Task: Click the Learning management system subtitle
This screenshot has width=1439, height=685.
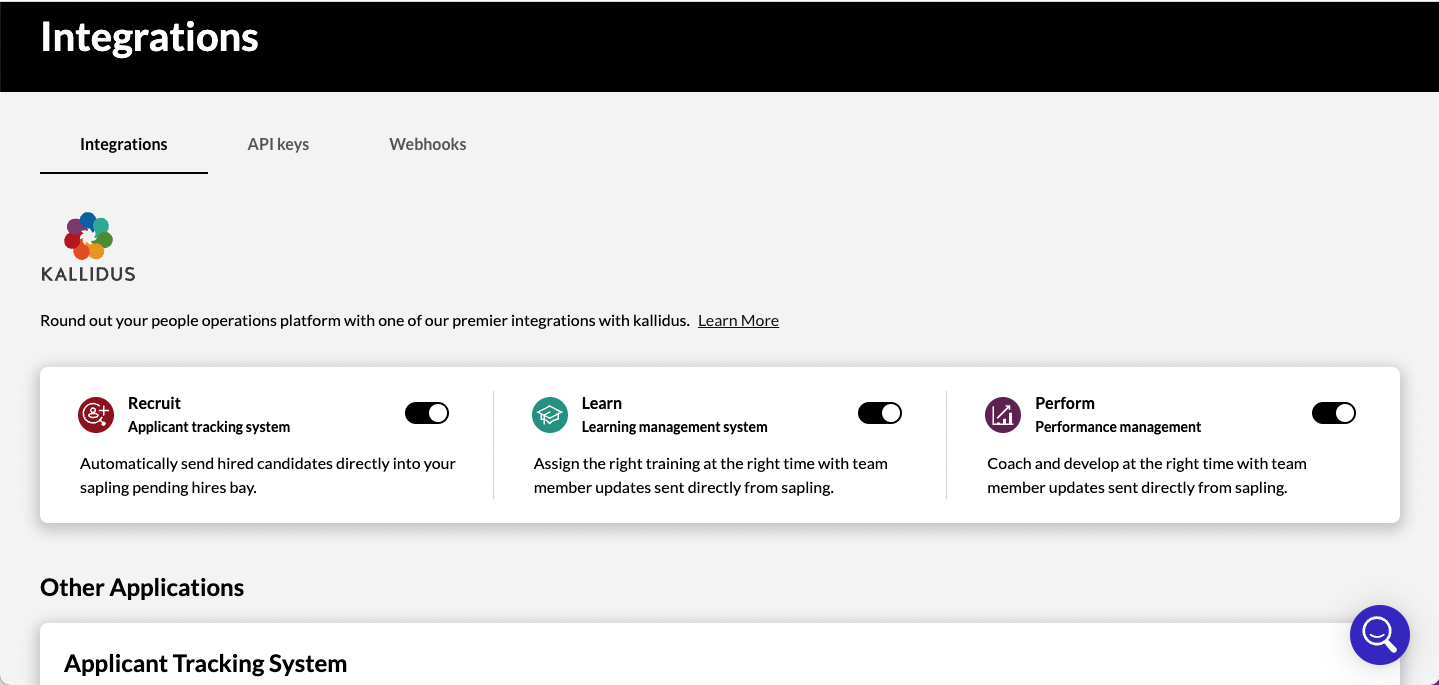Action: 675,427
